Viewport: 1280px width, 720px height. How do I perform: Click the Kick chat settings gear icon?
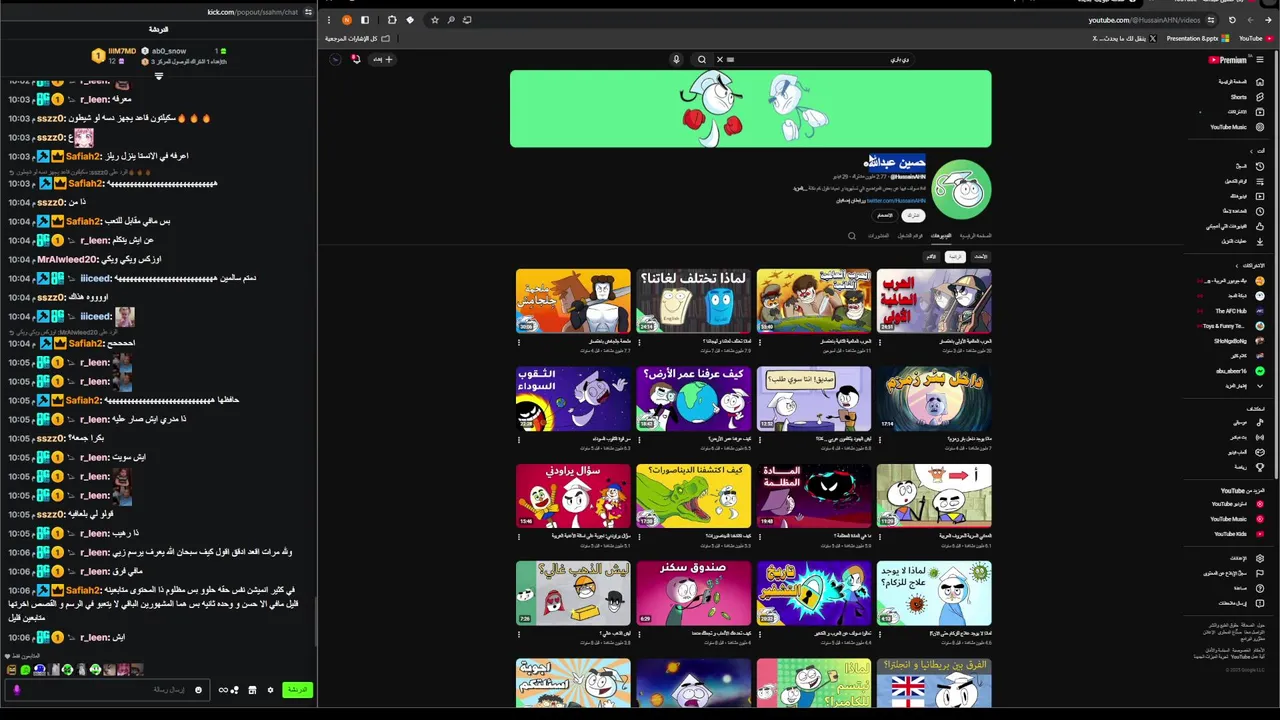(x=270, y=690)
